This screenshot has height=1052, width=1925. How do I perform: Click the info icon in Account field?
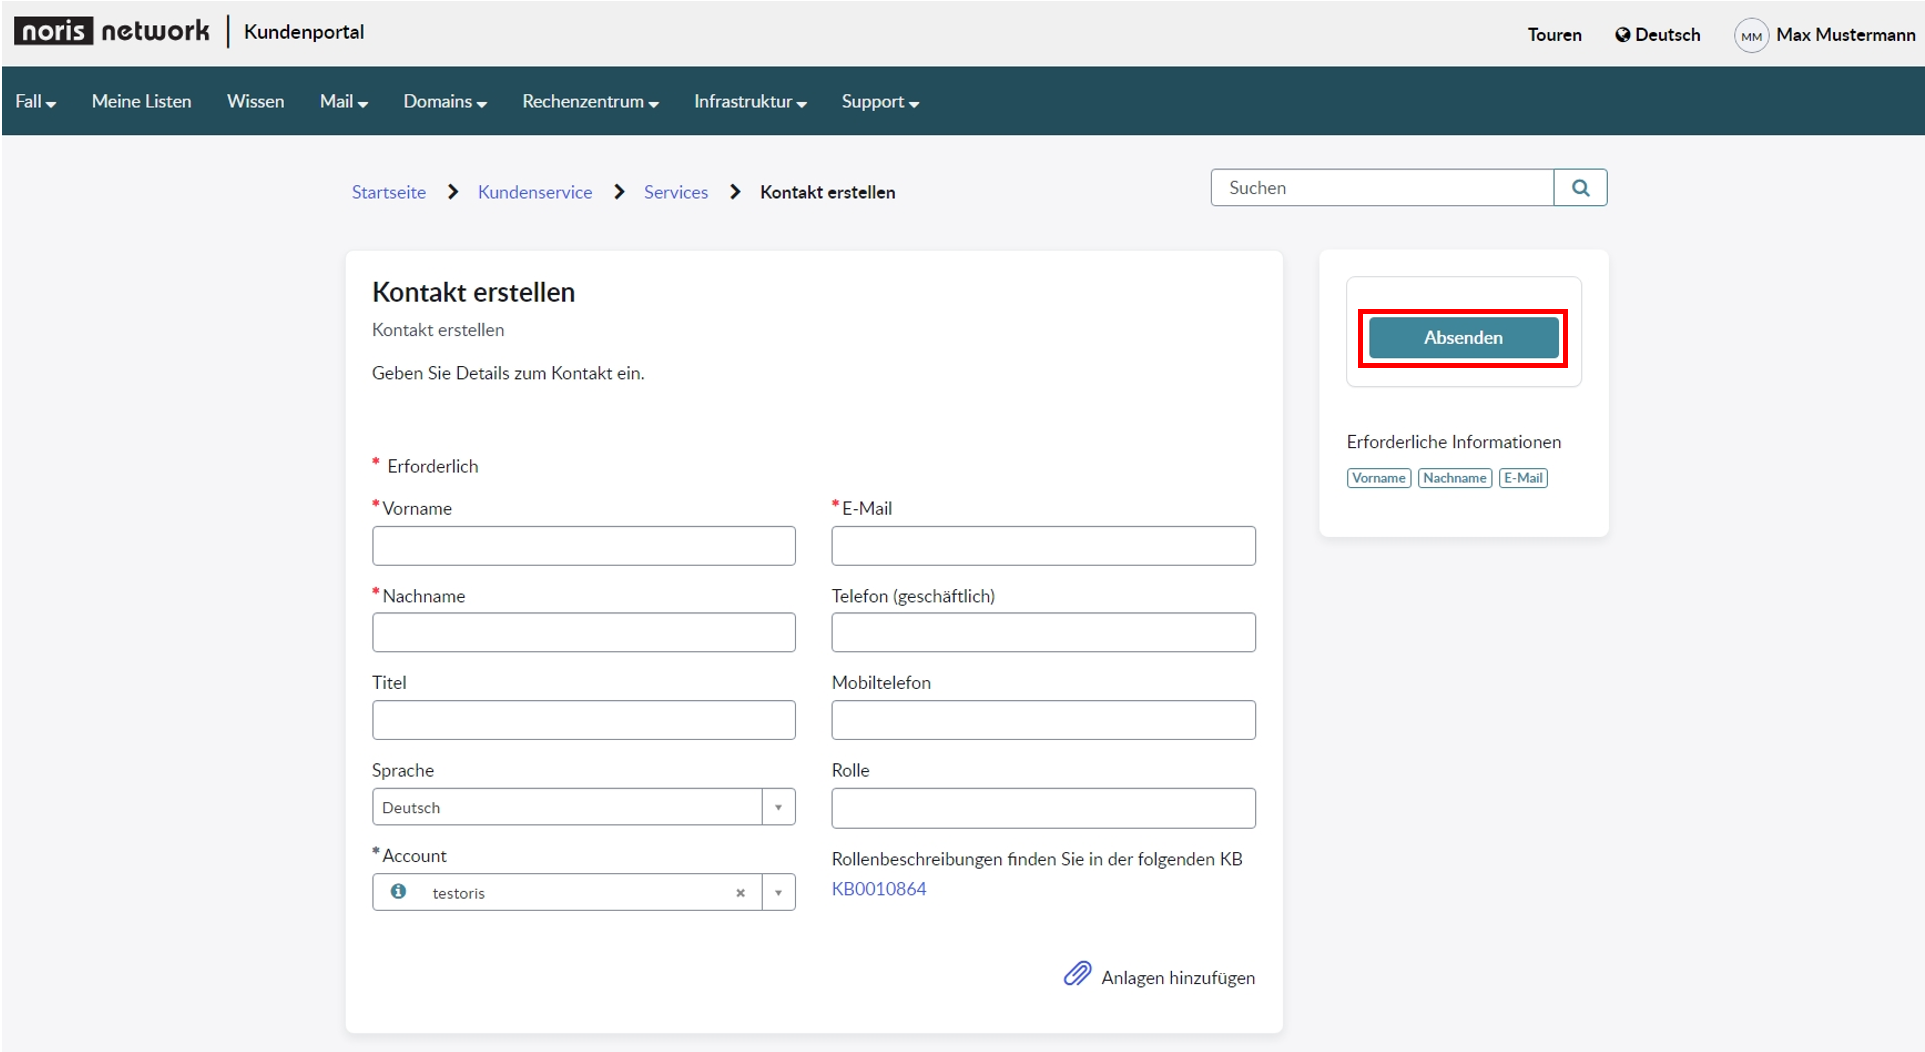tap(398, 891)
